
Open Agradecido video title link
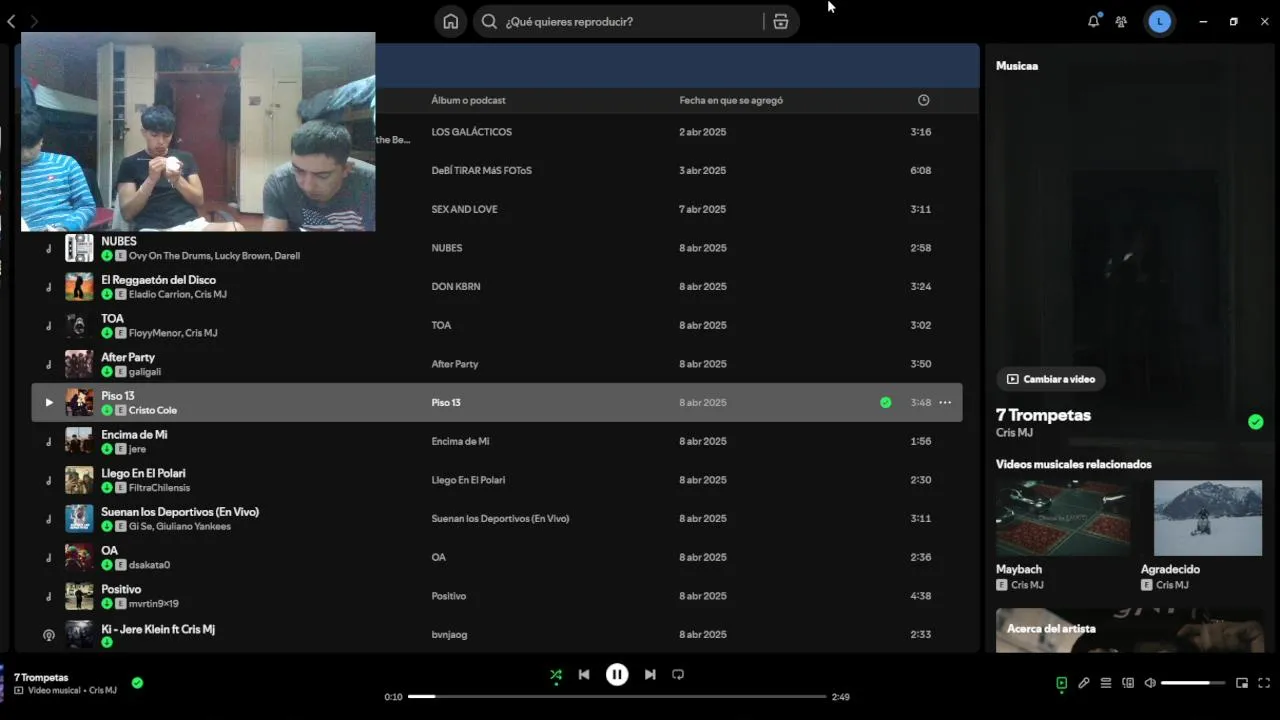(x=1170, y=569)
